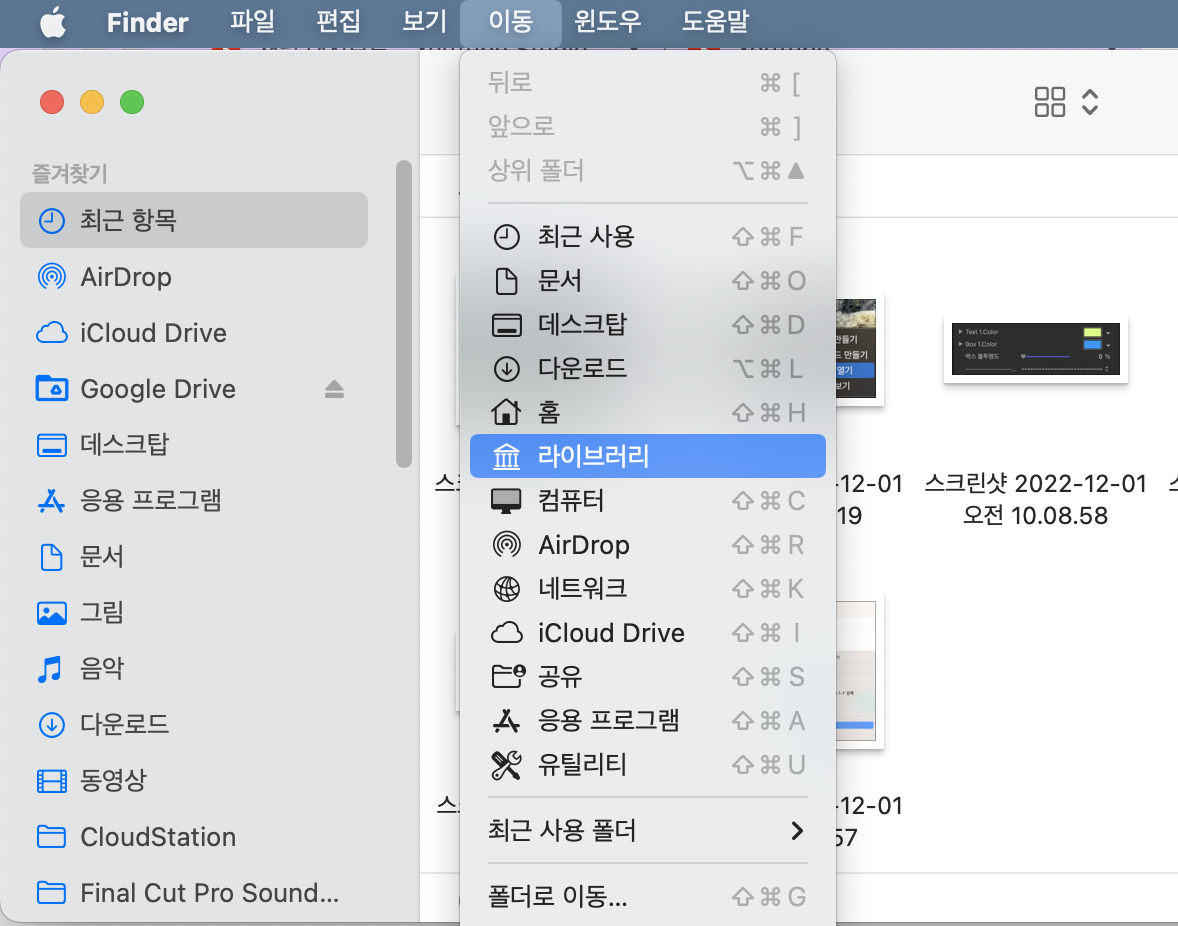Screen dimensions: 1178x926
Task: Choose iCloud Drive in the 이동 menu
Action: (x=648, y=632)
